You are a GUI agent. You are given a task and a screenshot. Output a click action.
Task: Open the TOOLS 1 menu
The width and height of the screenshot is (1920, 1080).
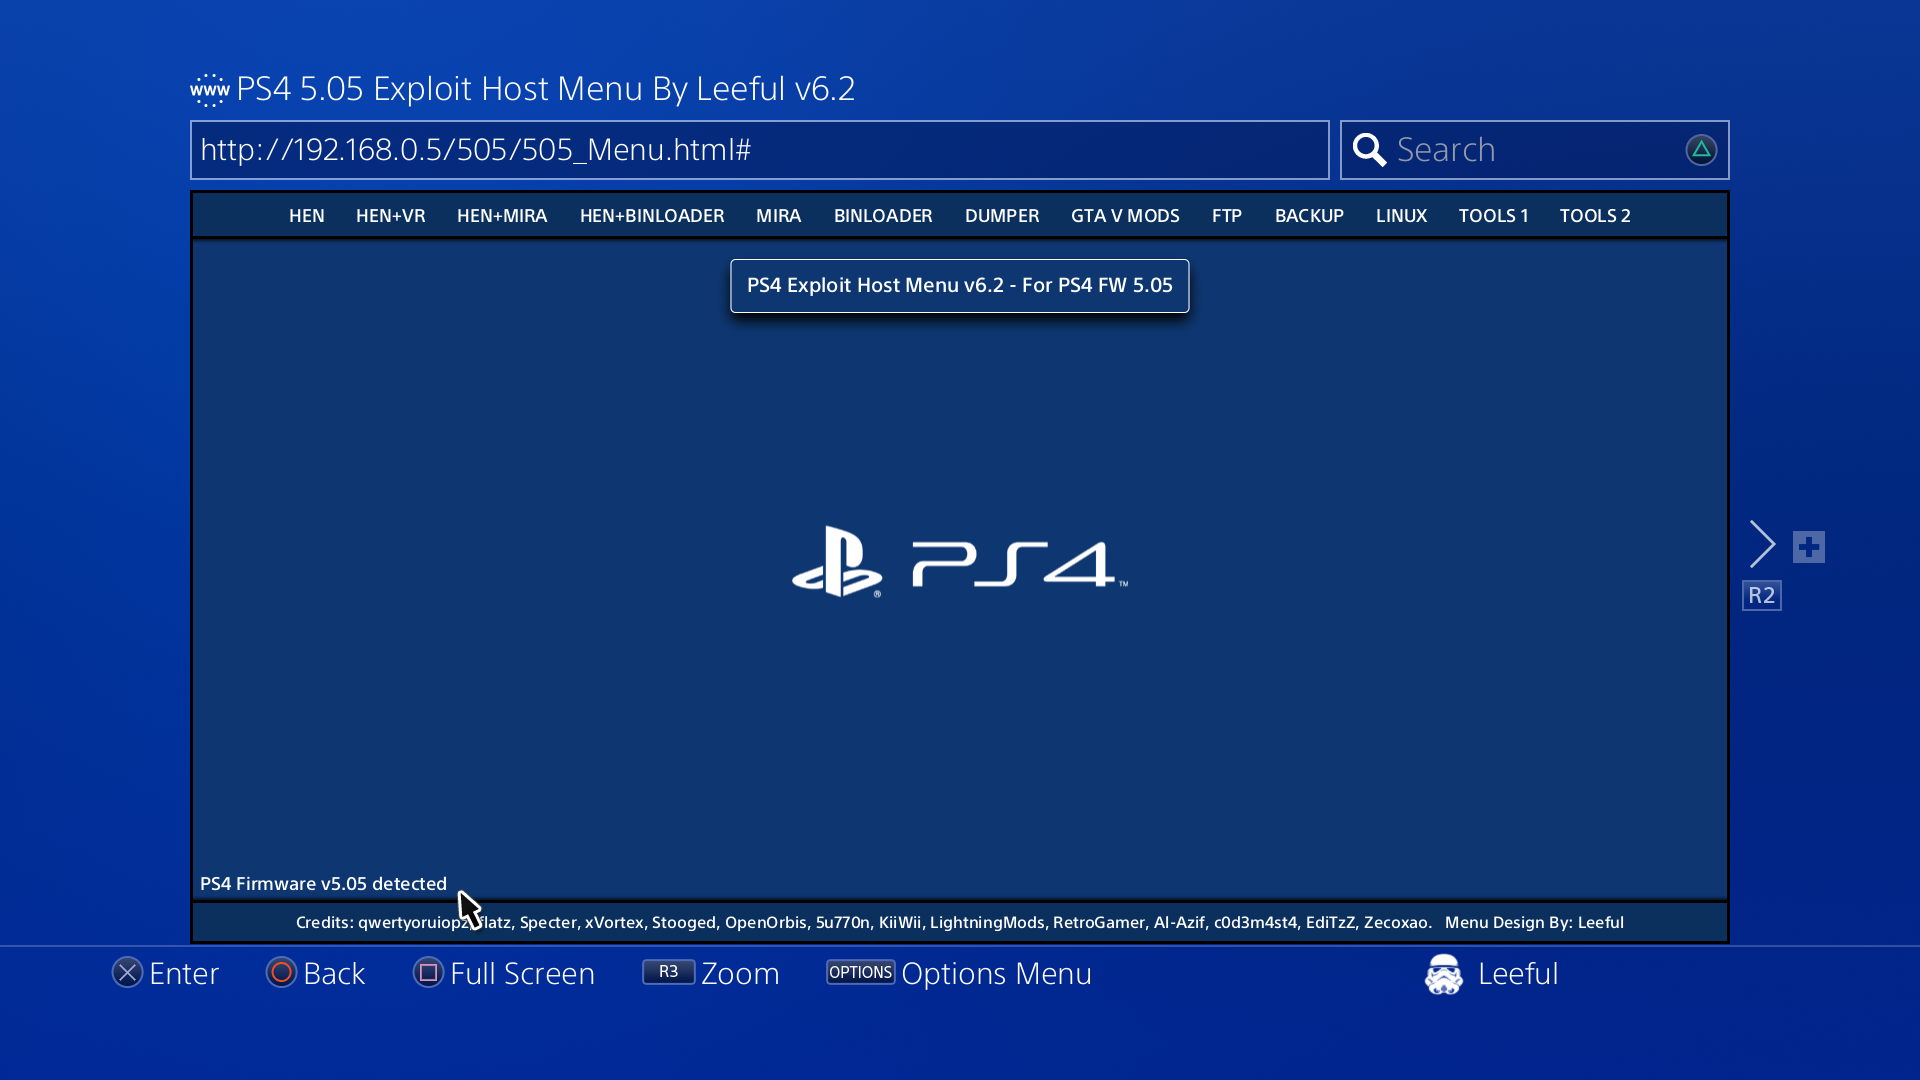click(1493, 216)
